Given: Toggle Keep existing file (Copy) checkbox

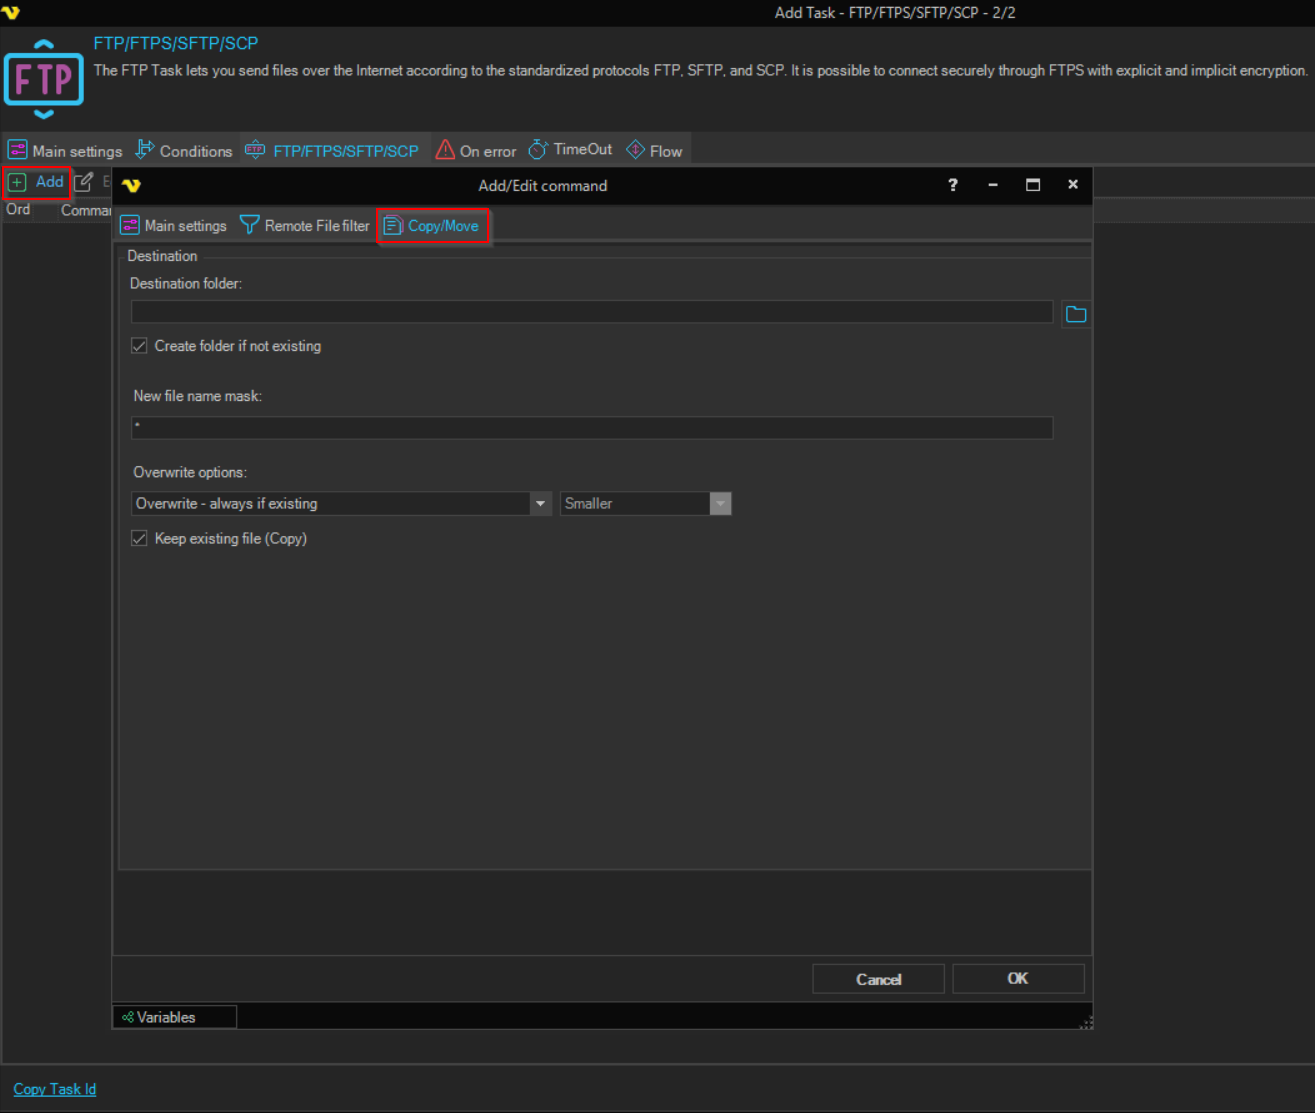Looking at the screenshot, I should click(139, 538).
